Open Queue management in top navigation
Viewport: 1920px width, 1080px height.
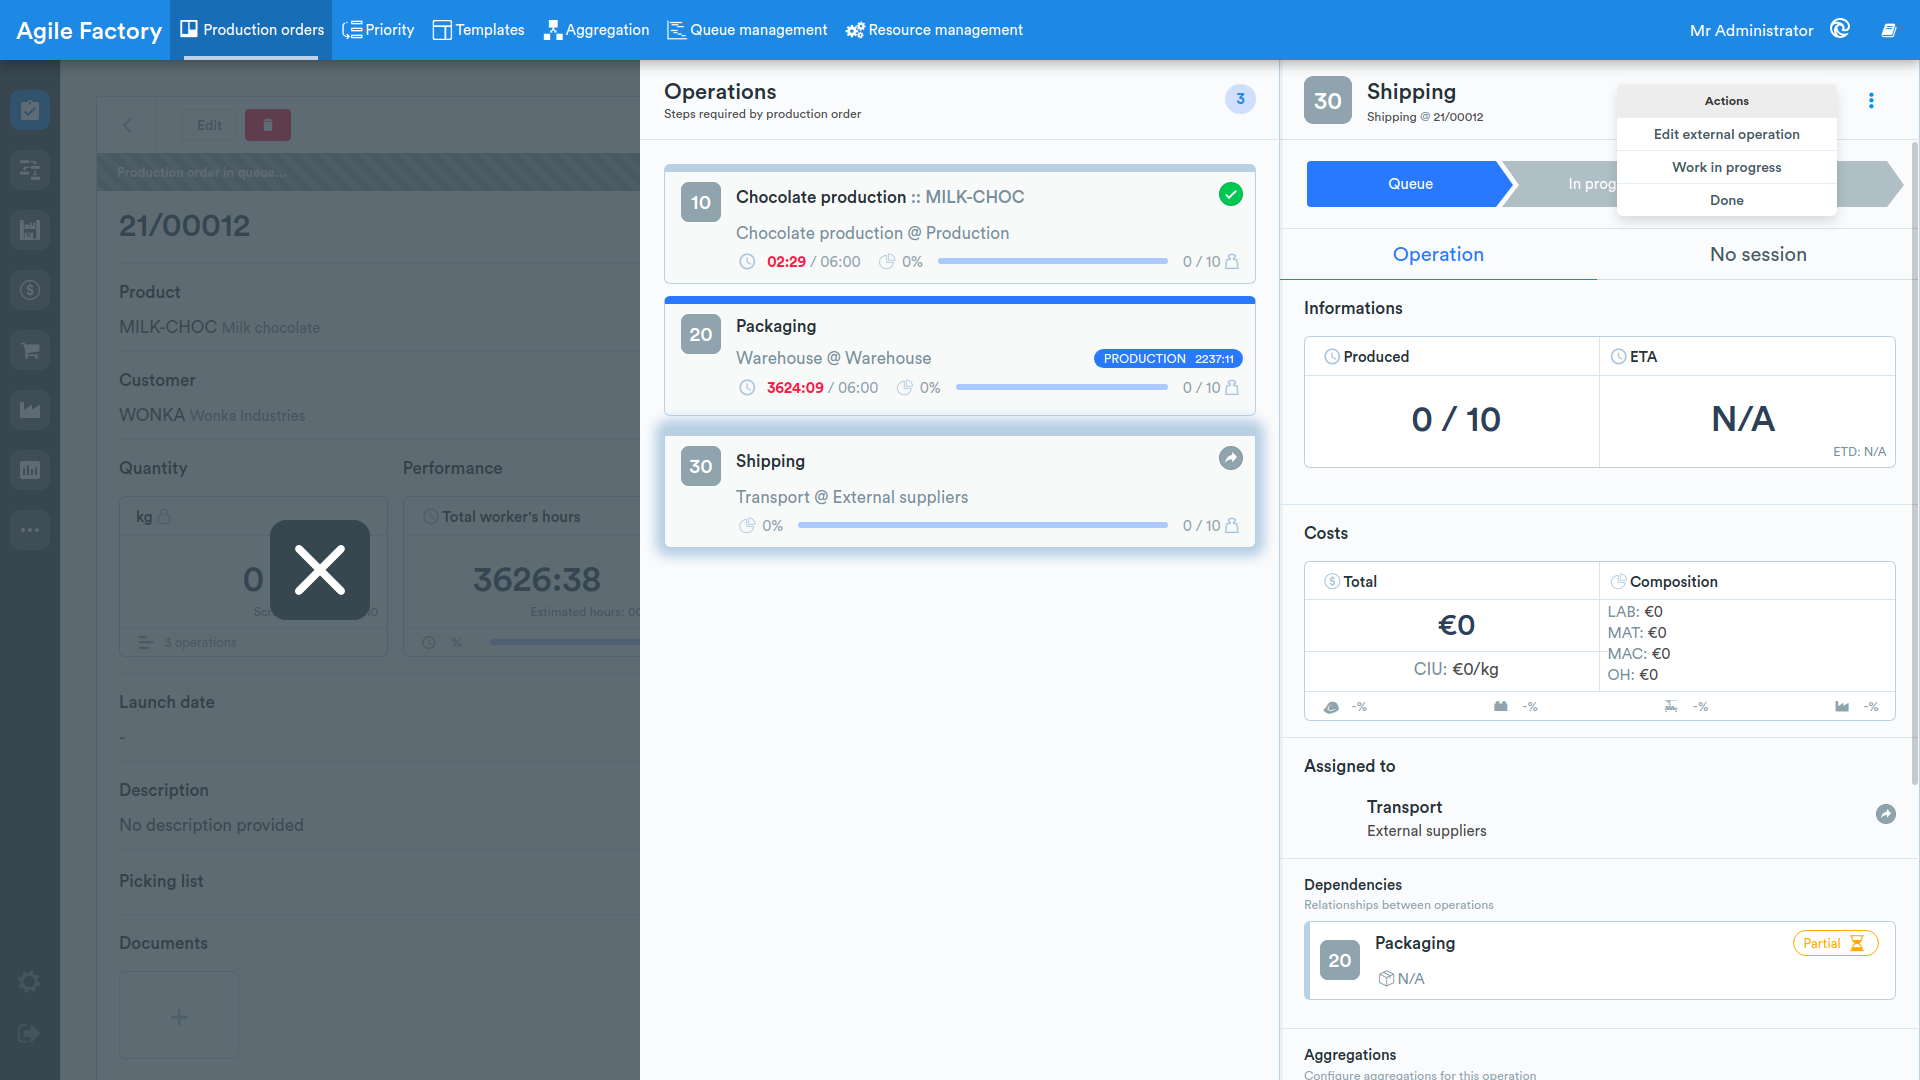pyautogui.click(x=747, y=30)
